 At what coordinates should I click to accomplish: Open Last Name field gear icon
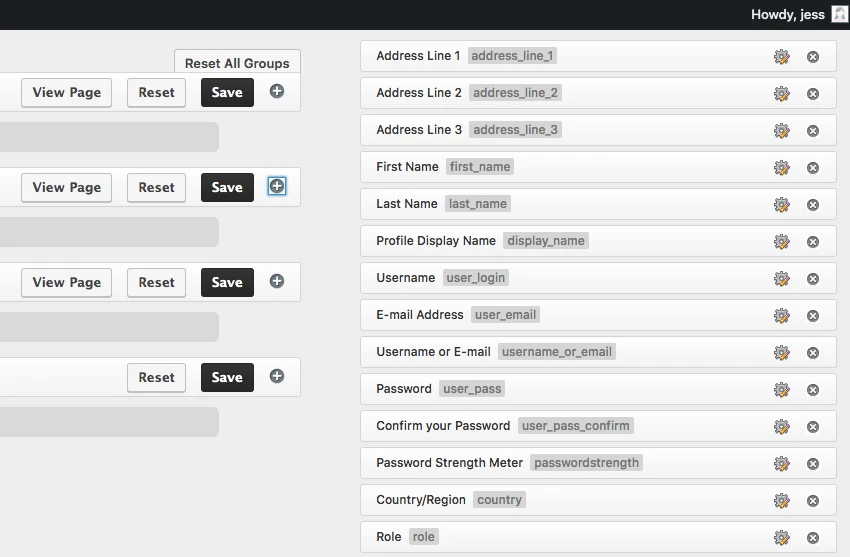781,205
